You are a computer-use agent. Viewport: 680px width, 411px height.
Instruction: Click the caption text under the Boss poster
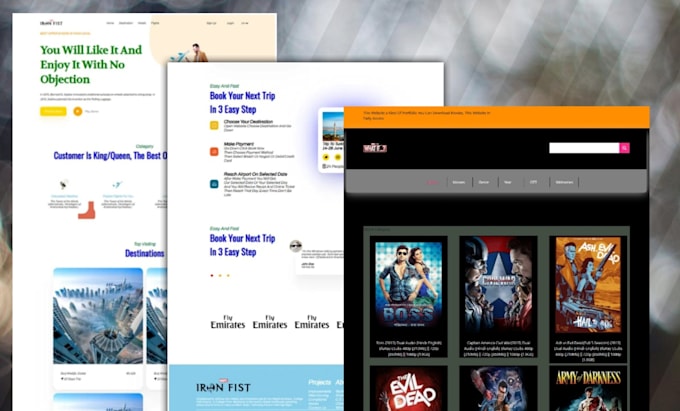(409, 348)
